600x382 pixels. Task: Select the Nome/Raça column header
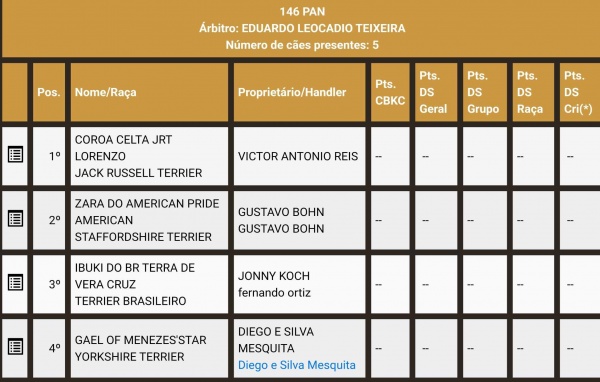pyautogui.click(x=149, y=92)
